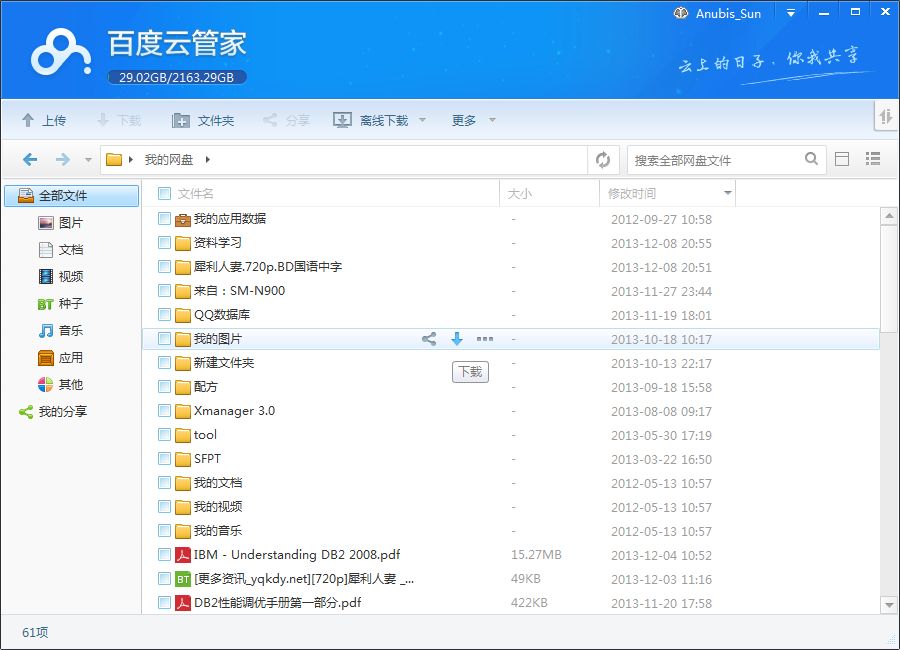Viewport: 900px width, 650px height.
Task: Click 文件夹 label to create folder
Action: (x=216, y=121)
